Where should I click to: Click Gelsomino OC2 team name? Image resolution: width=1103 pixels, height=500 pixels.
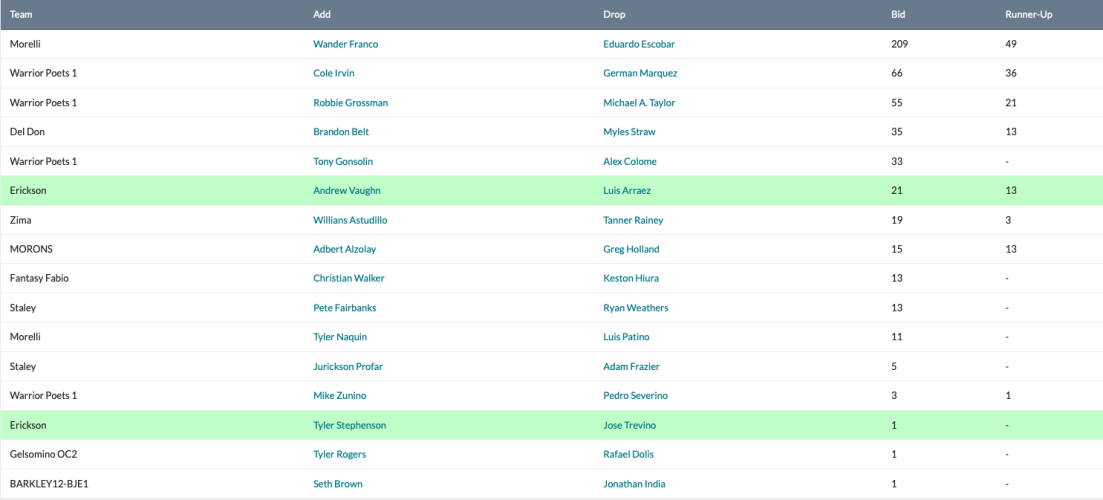[x=44, y=454]
